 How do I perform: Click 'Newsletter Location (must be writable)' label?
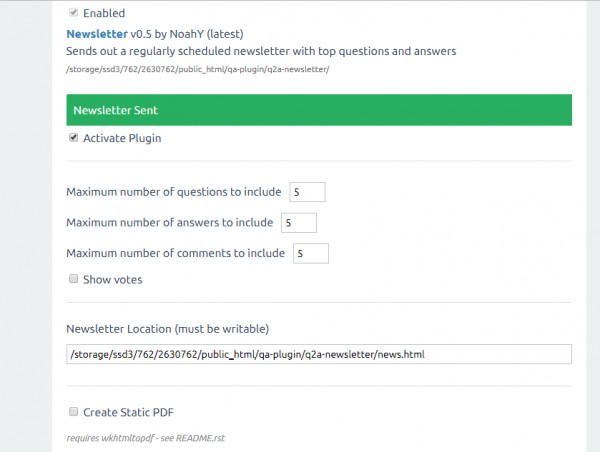(x=167, y=329)
